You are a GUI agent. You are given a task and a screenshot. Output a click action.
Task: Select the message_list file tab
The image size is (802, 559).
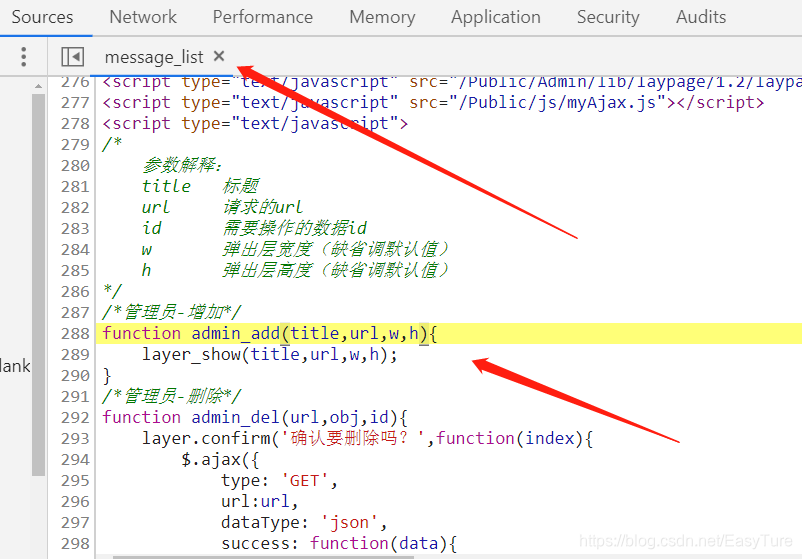(154, 57)
